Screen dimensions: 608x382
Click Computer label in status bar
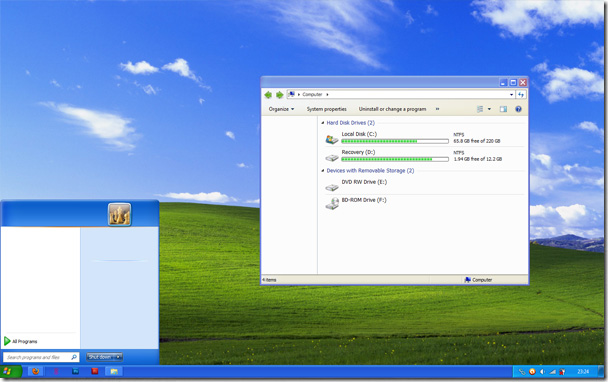[482, 280]
